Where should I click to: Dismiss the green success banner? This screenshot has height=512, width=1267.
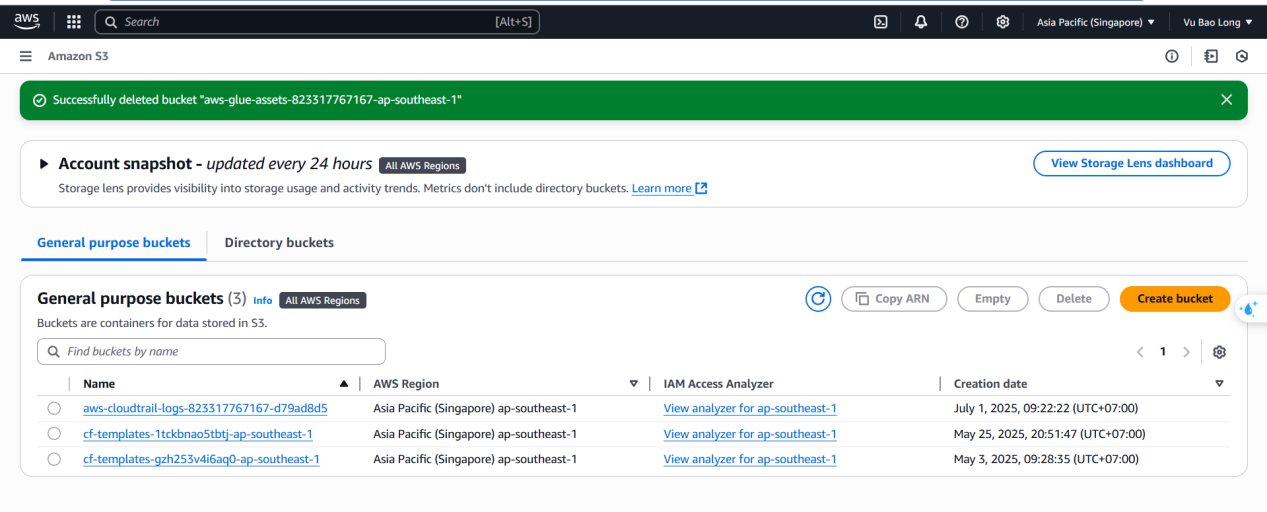(x=1227, y=100)
